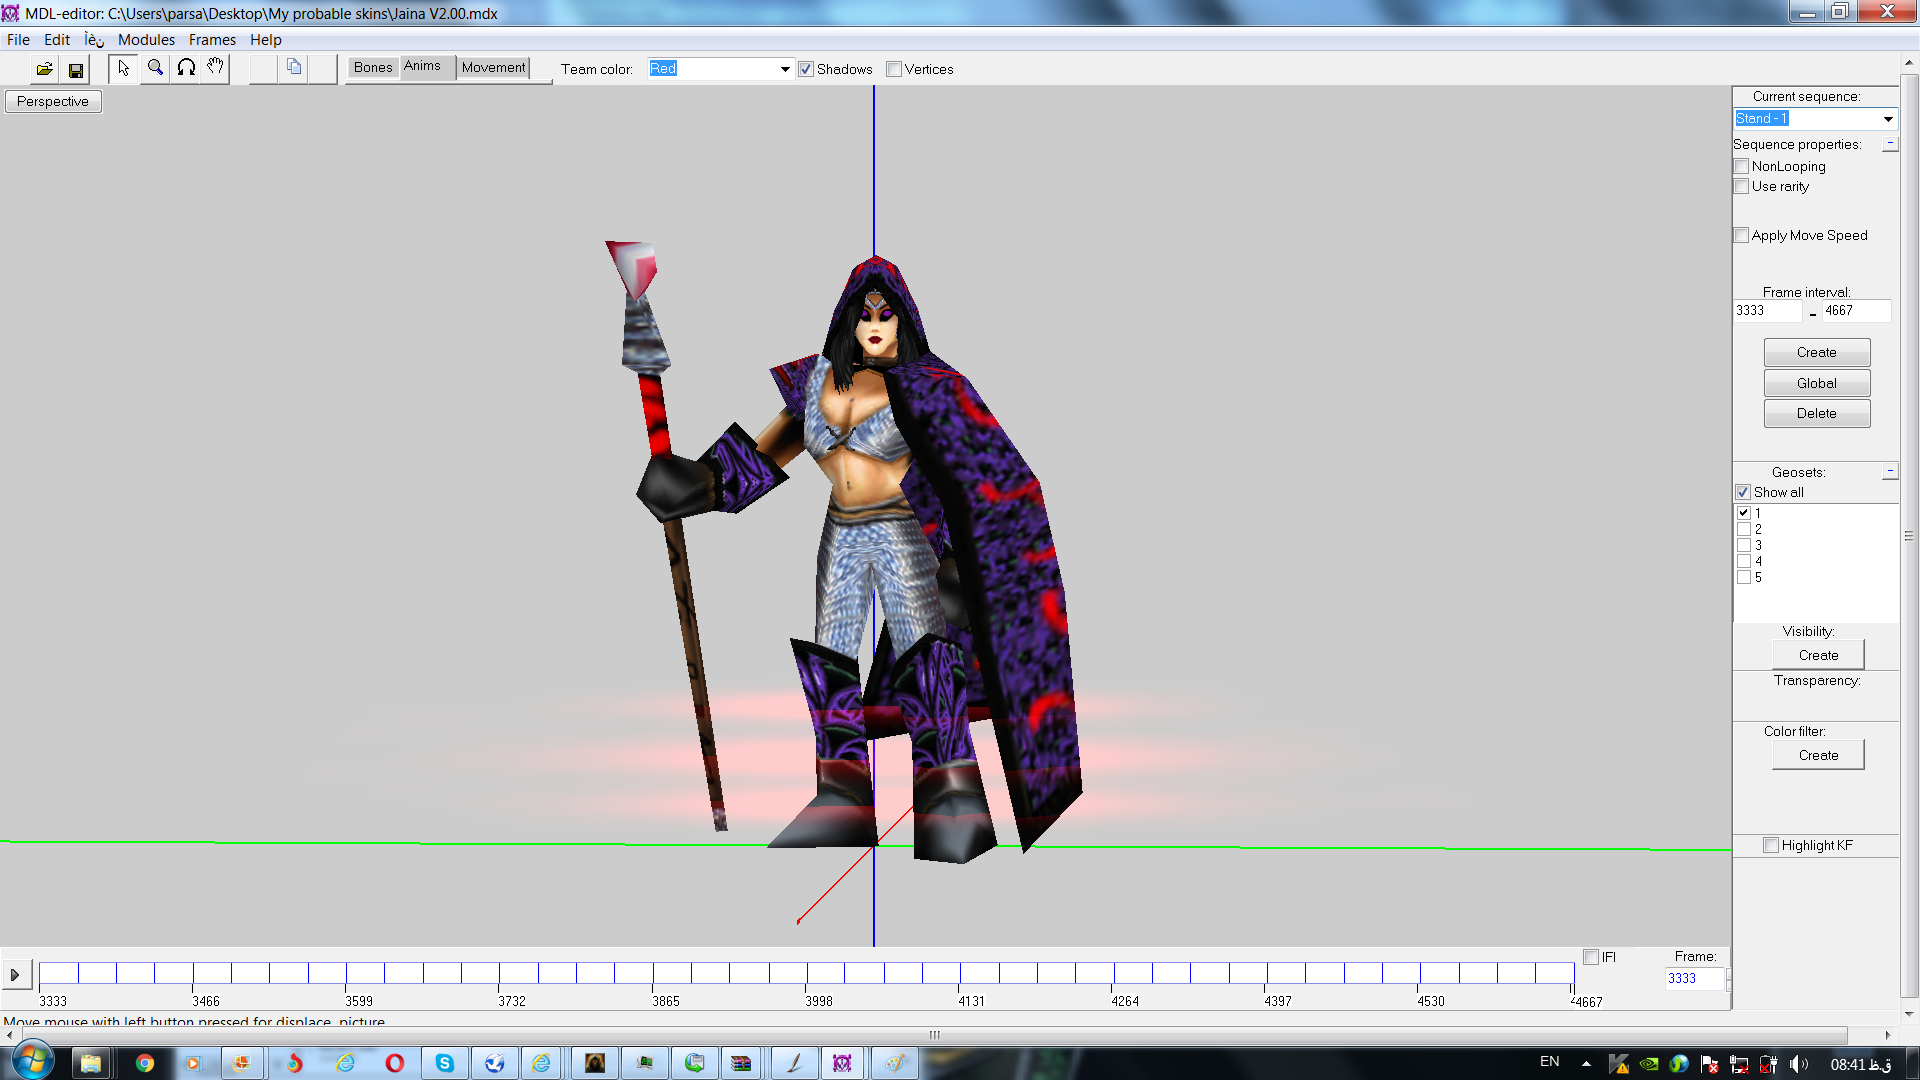The height and width of the screenshot is (1080, 1920).
Task: Switch to the Anims tab
Action: (x=427, y=66)
